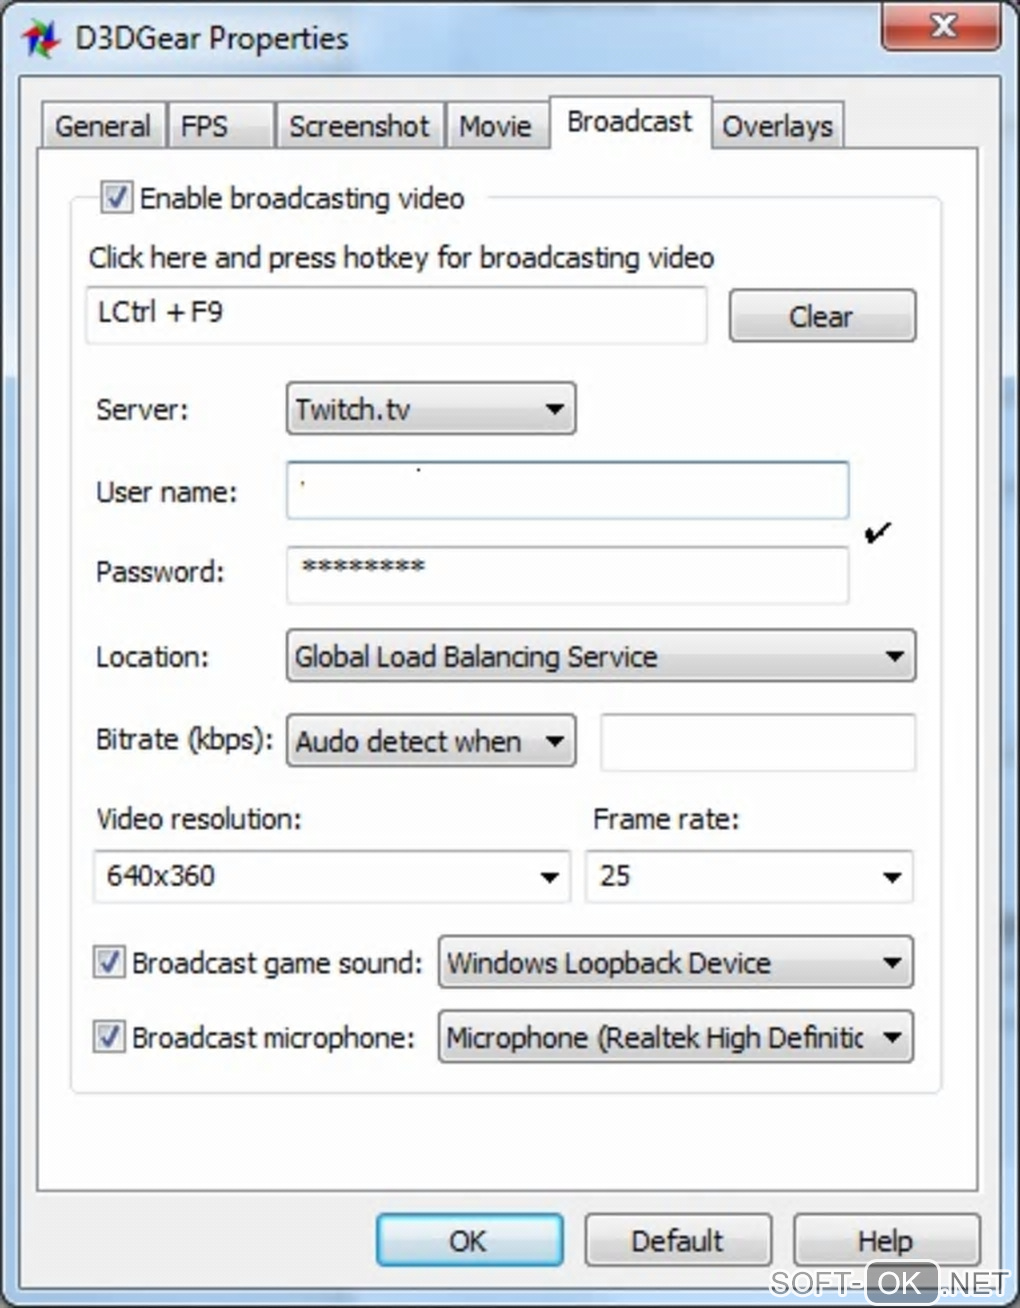Close the D3DGear Properties dialog

click(x=940, y=27)
